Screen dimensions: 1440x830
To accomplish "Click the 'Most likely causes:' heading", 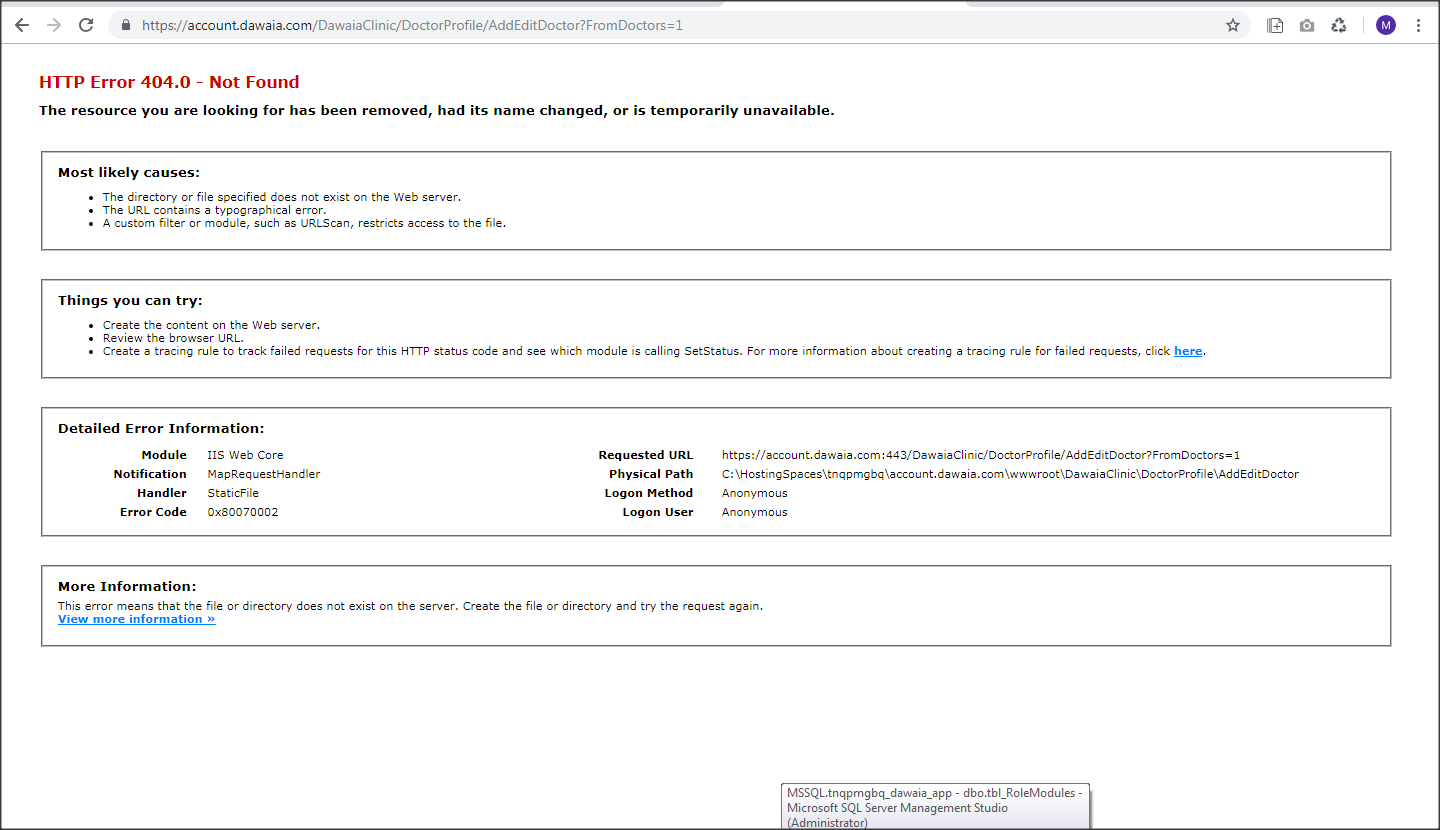I will coord(129,172).
